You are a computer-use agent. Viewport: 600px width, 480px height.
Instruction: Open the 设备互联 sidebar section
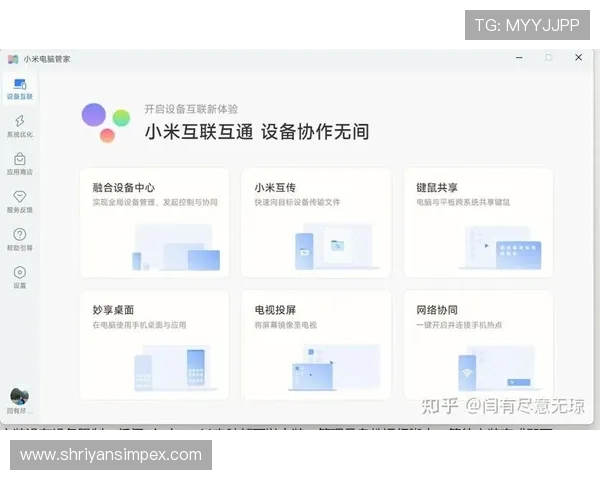[x=20, y=89]
